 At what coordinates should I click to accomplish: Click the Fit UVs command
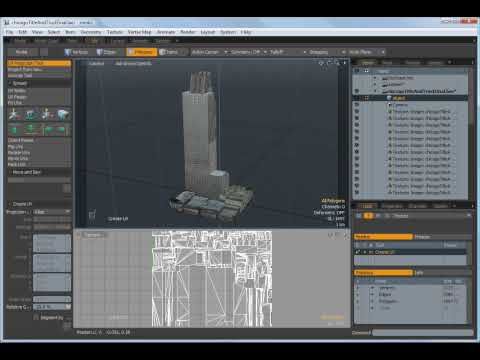(x=39, y=103)
